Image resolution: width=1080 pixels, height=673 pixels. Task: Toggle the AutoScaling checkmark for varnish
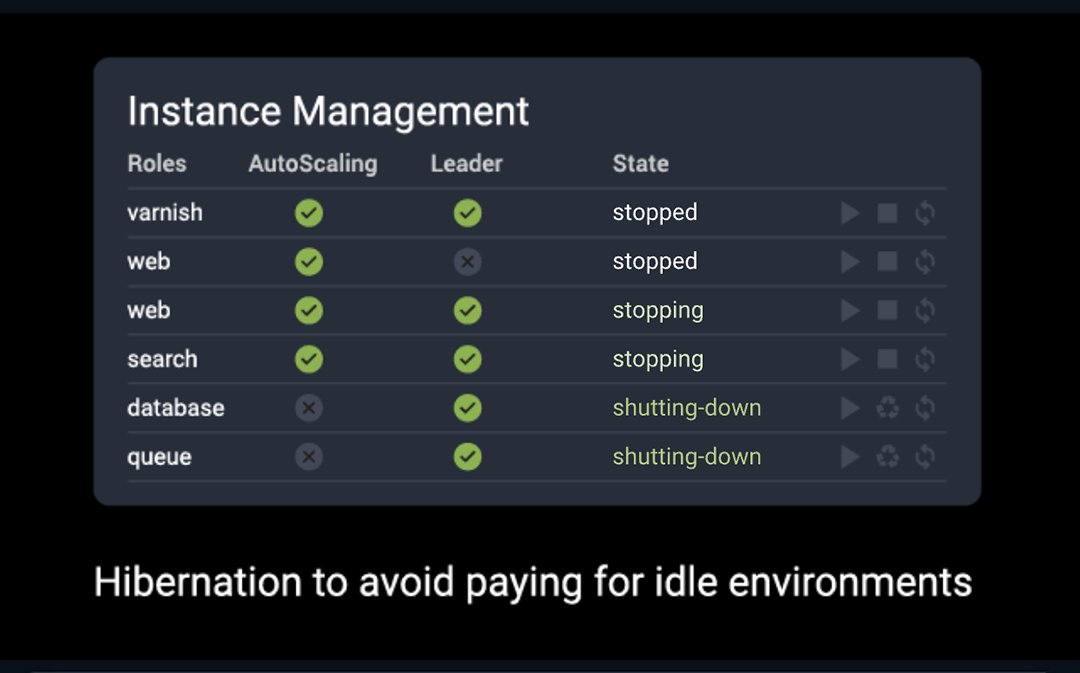tap(309, 213)
